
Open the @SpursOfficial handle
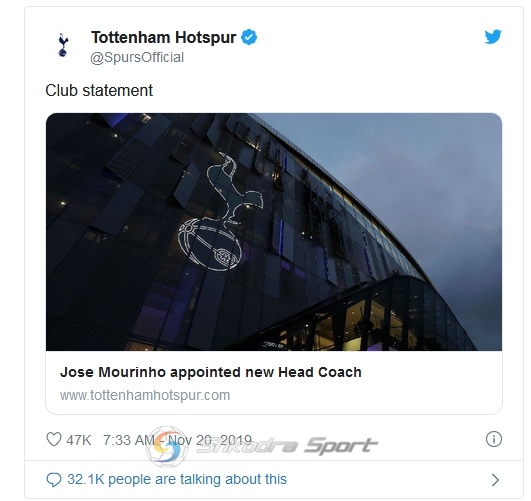click(x=137, y=58)
